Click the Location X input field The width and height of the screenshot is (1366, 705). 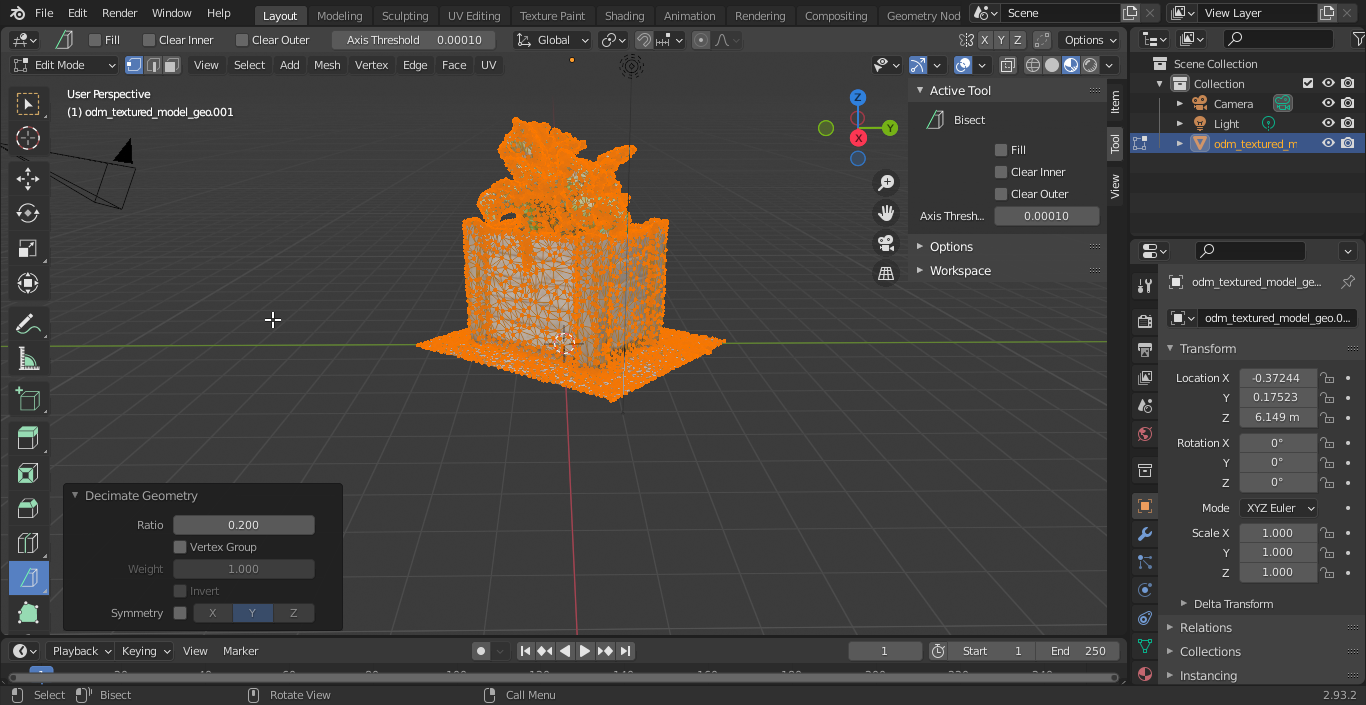pyautogui.click(x=1277, y=378)
